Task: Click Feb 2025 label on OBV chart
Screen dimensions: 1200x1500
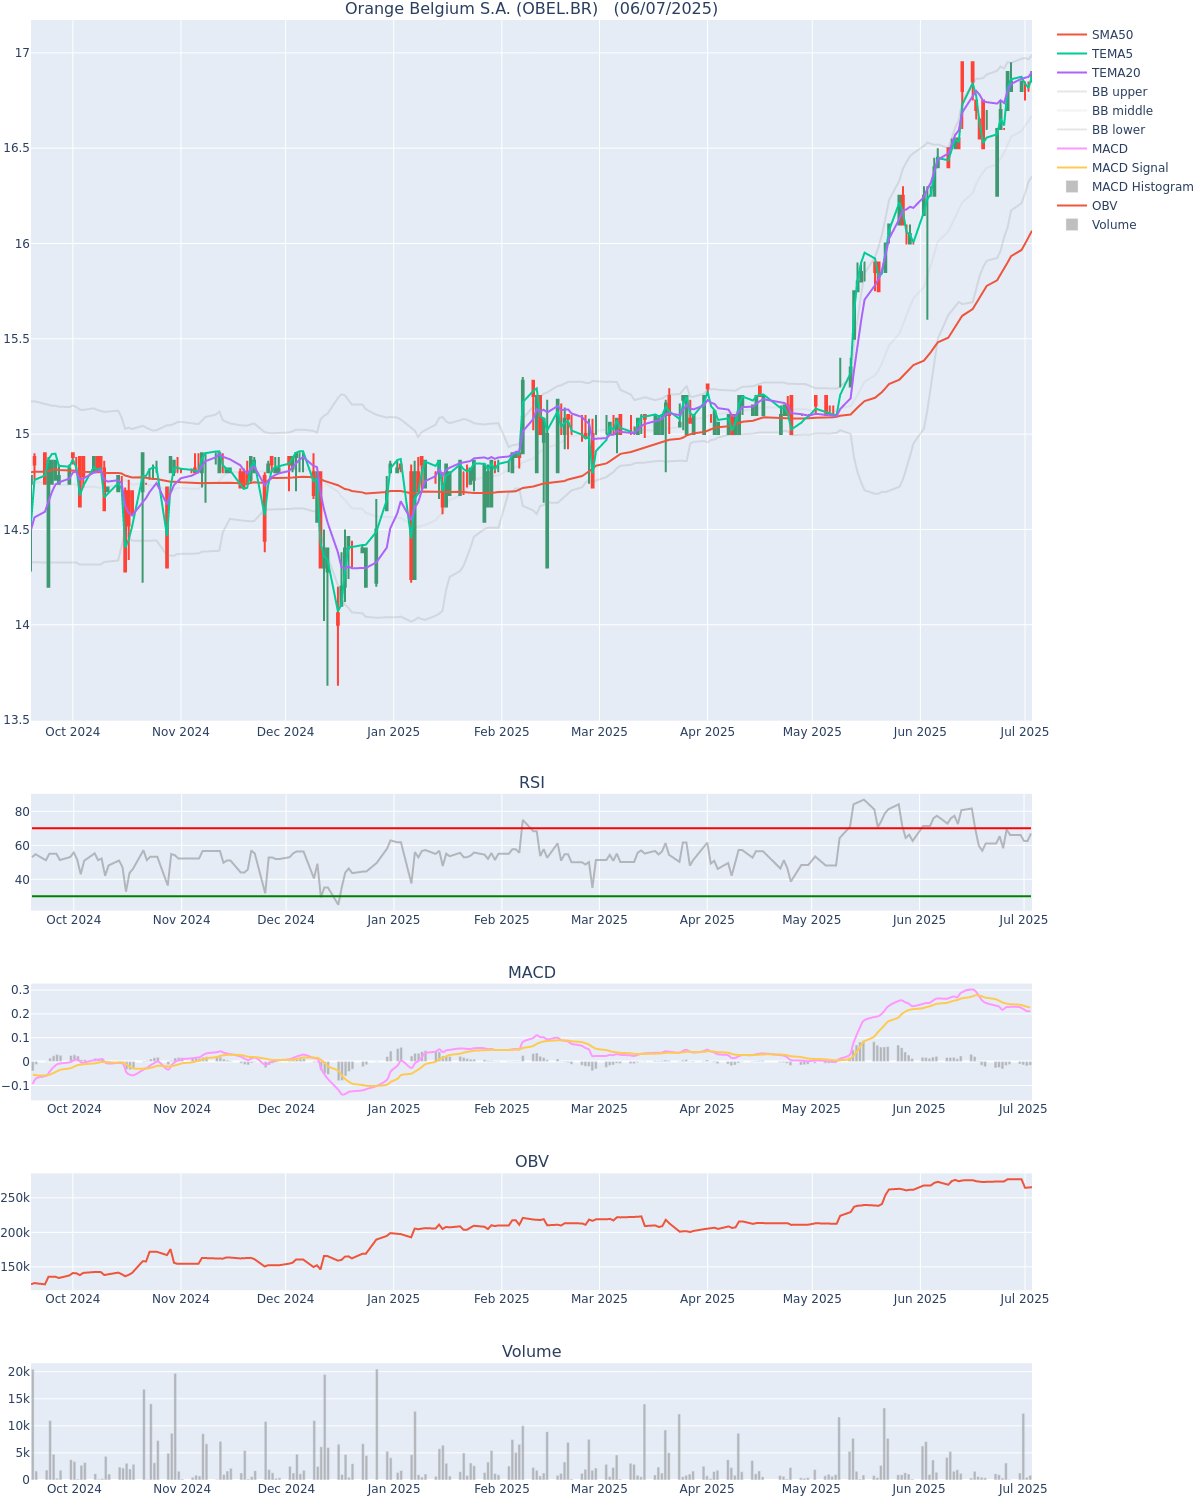Action: (502, 1299)
